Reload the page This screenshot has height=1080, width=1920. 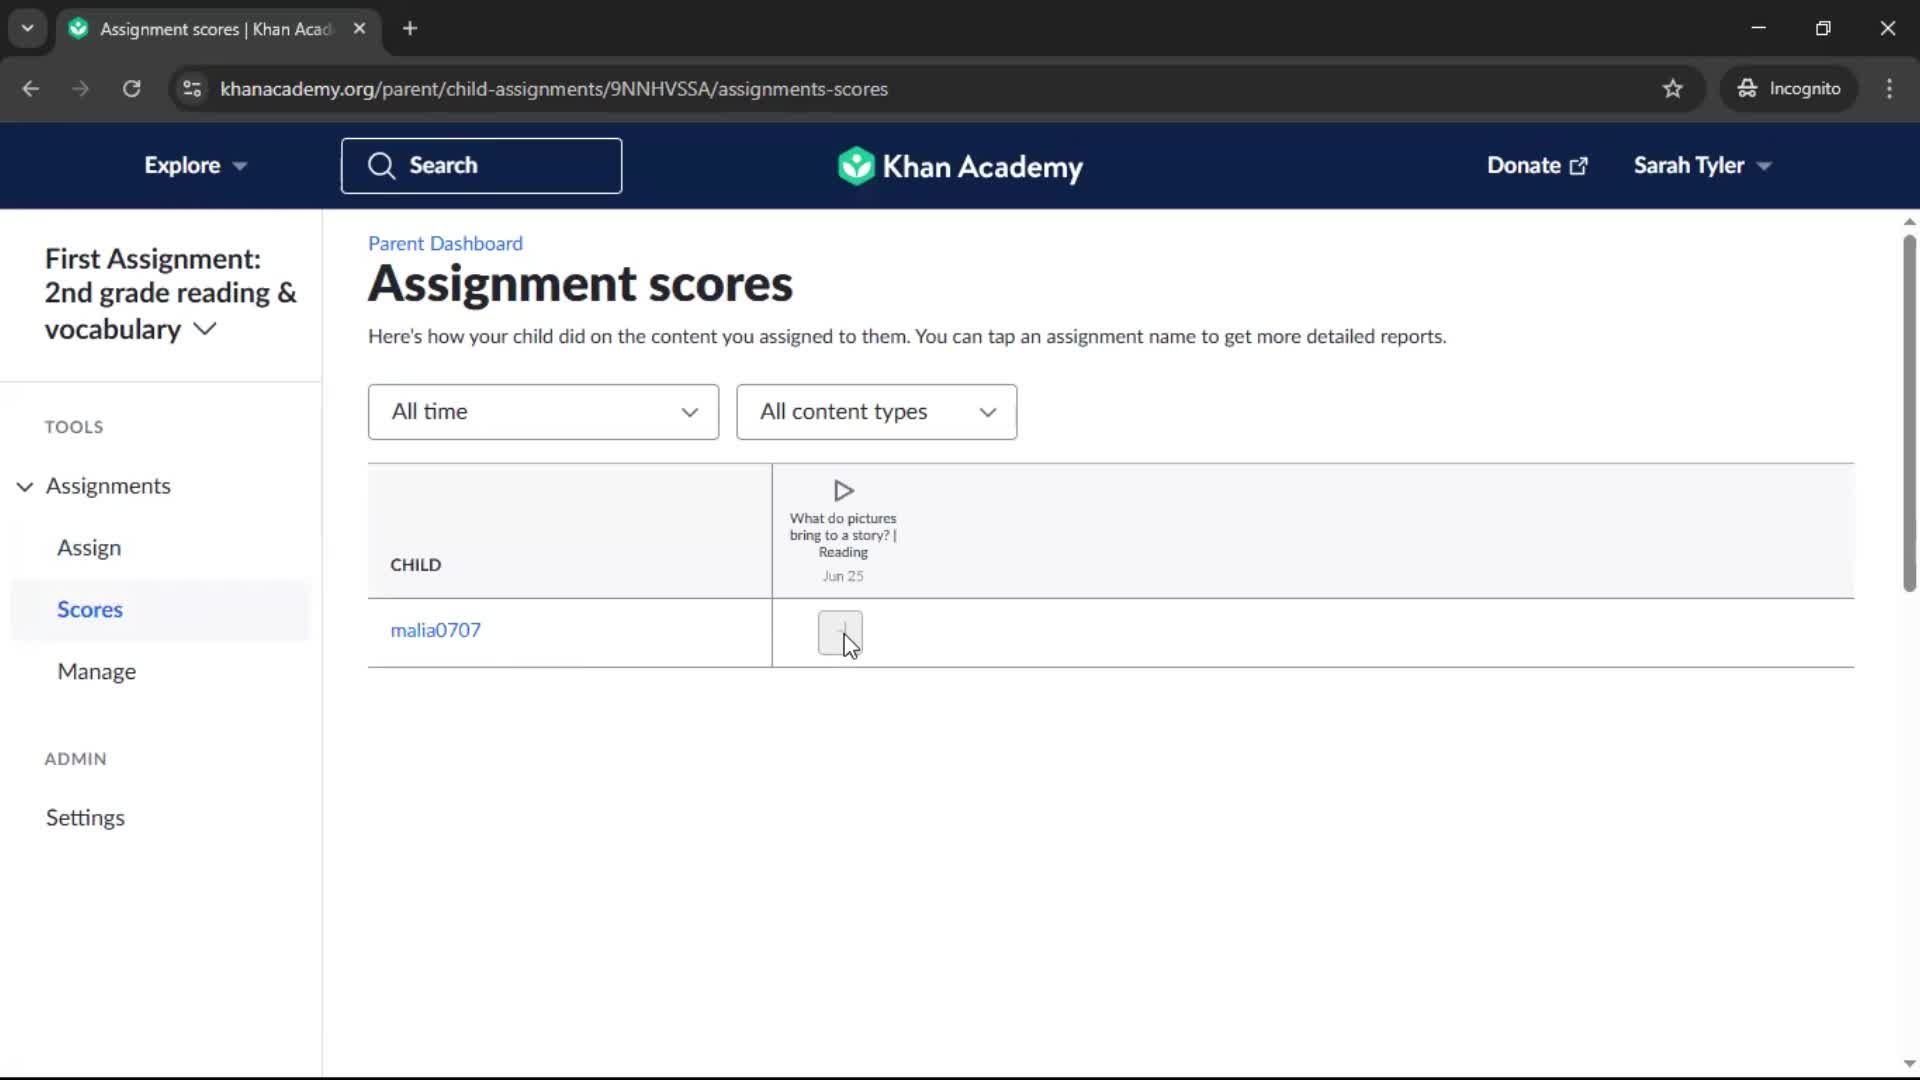pyautogui.click(x=131, y=89)
